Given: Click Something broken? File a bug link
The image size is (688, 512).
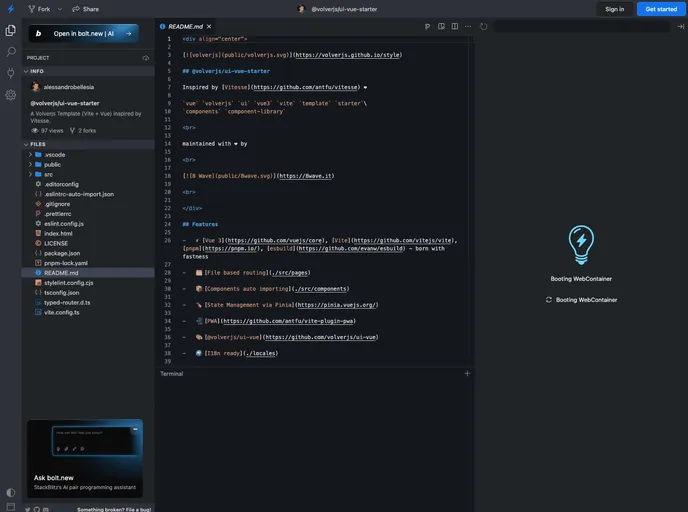Looking at the screenshot, I should click(x=114, y=509).
